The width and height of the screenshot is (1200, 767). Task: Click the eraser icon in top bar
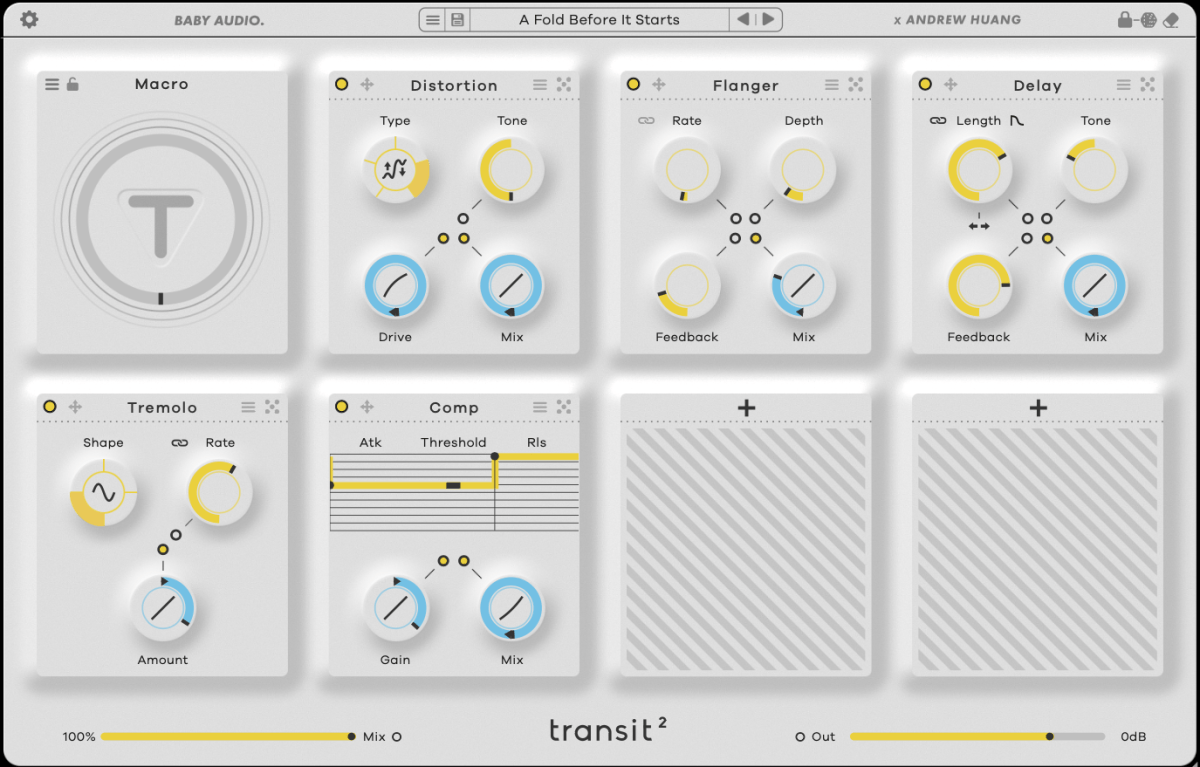point(1173,20)
